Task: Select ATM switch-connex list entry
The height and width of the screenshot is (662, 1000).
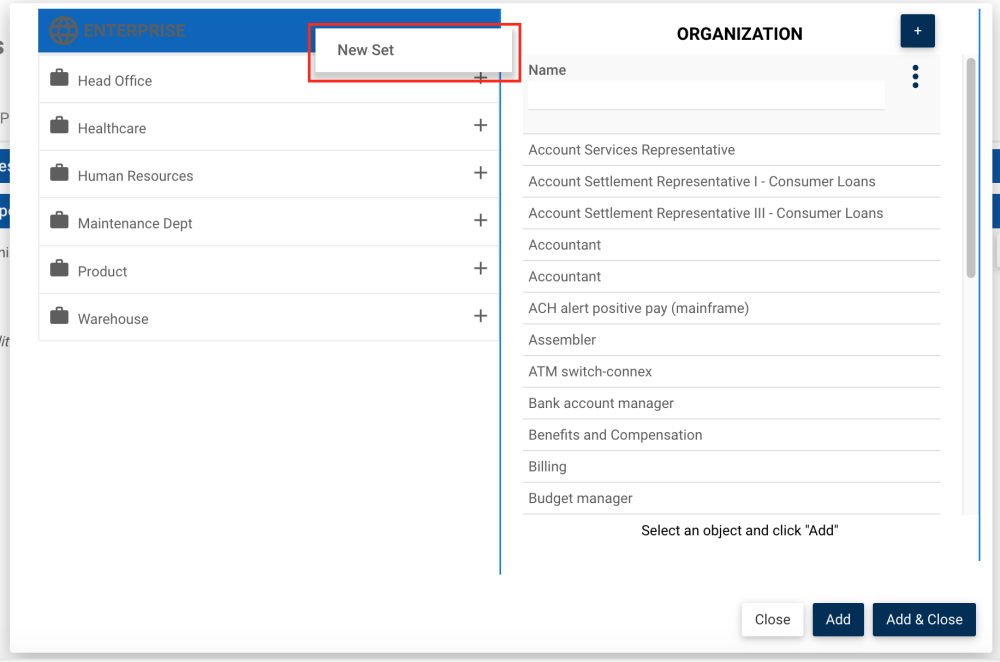Action: 590,371
